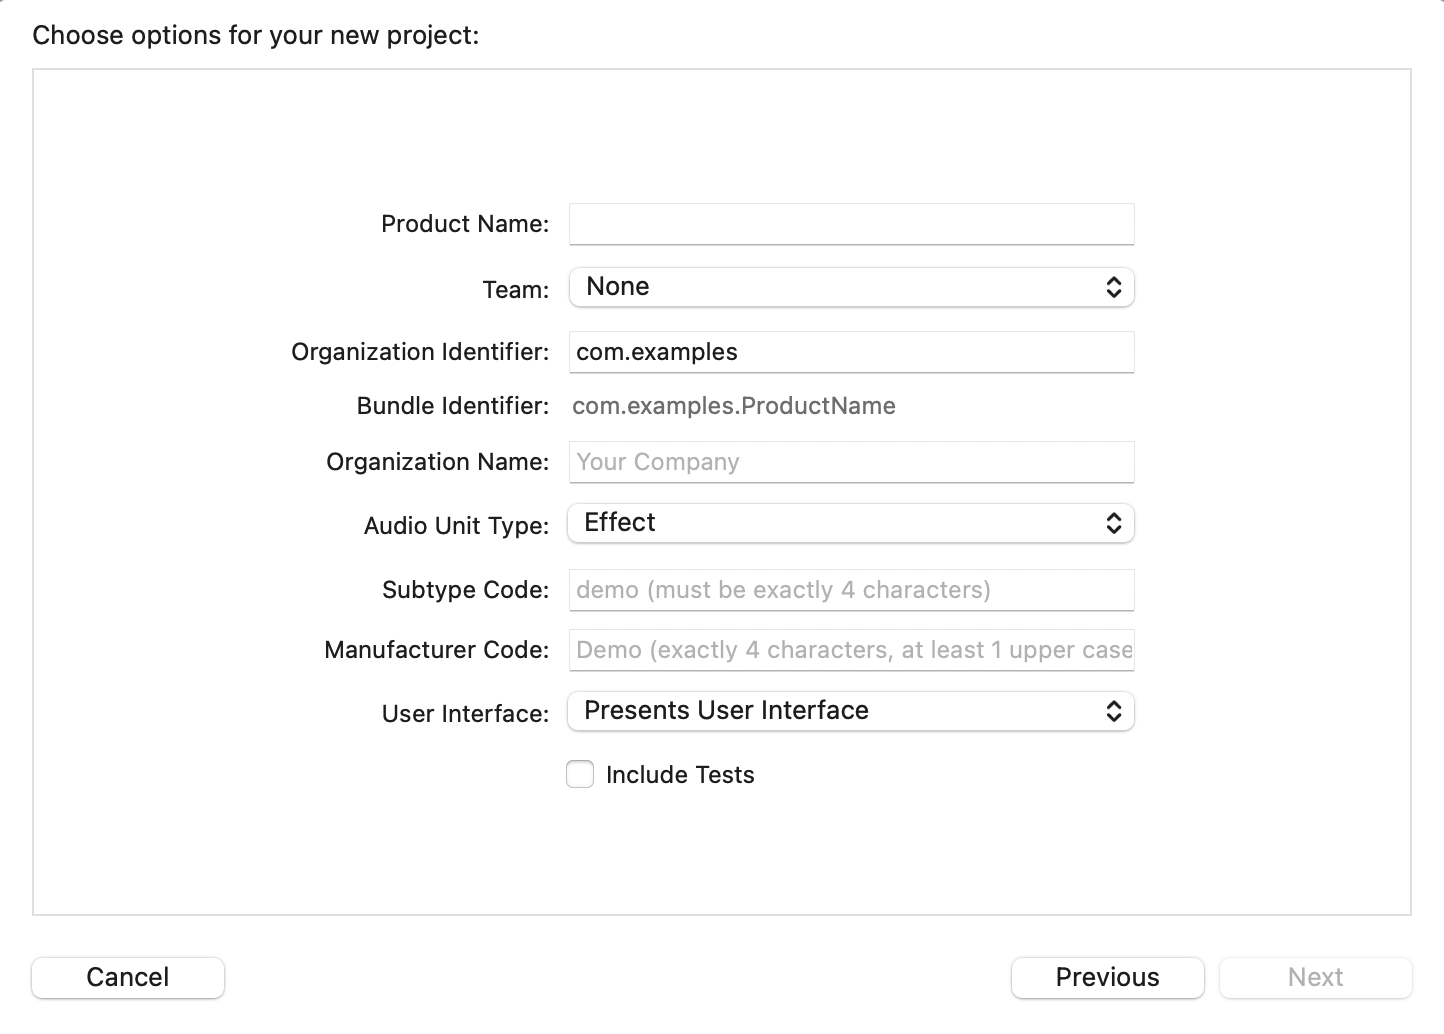Click the Bundle Identifier value text

[734, 406]
